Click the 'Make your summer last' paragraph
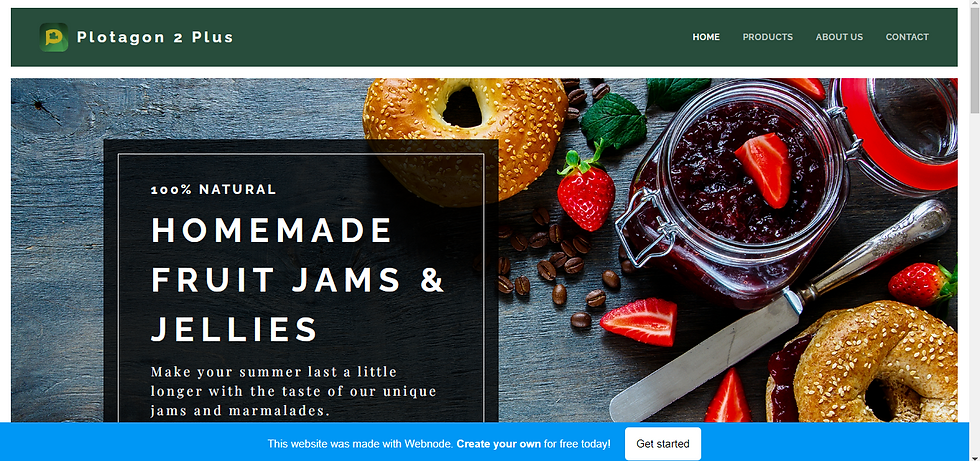Viewport: 980px width, 461px height. coord(294,392)
